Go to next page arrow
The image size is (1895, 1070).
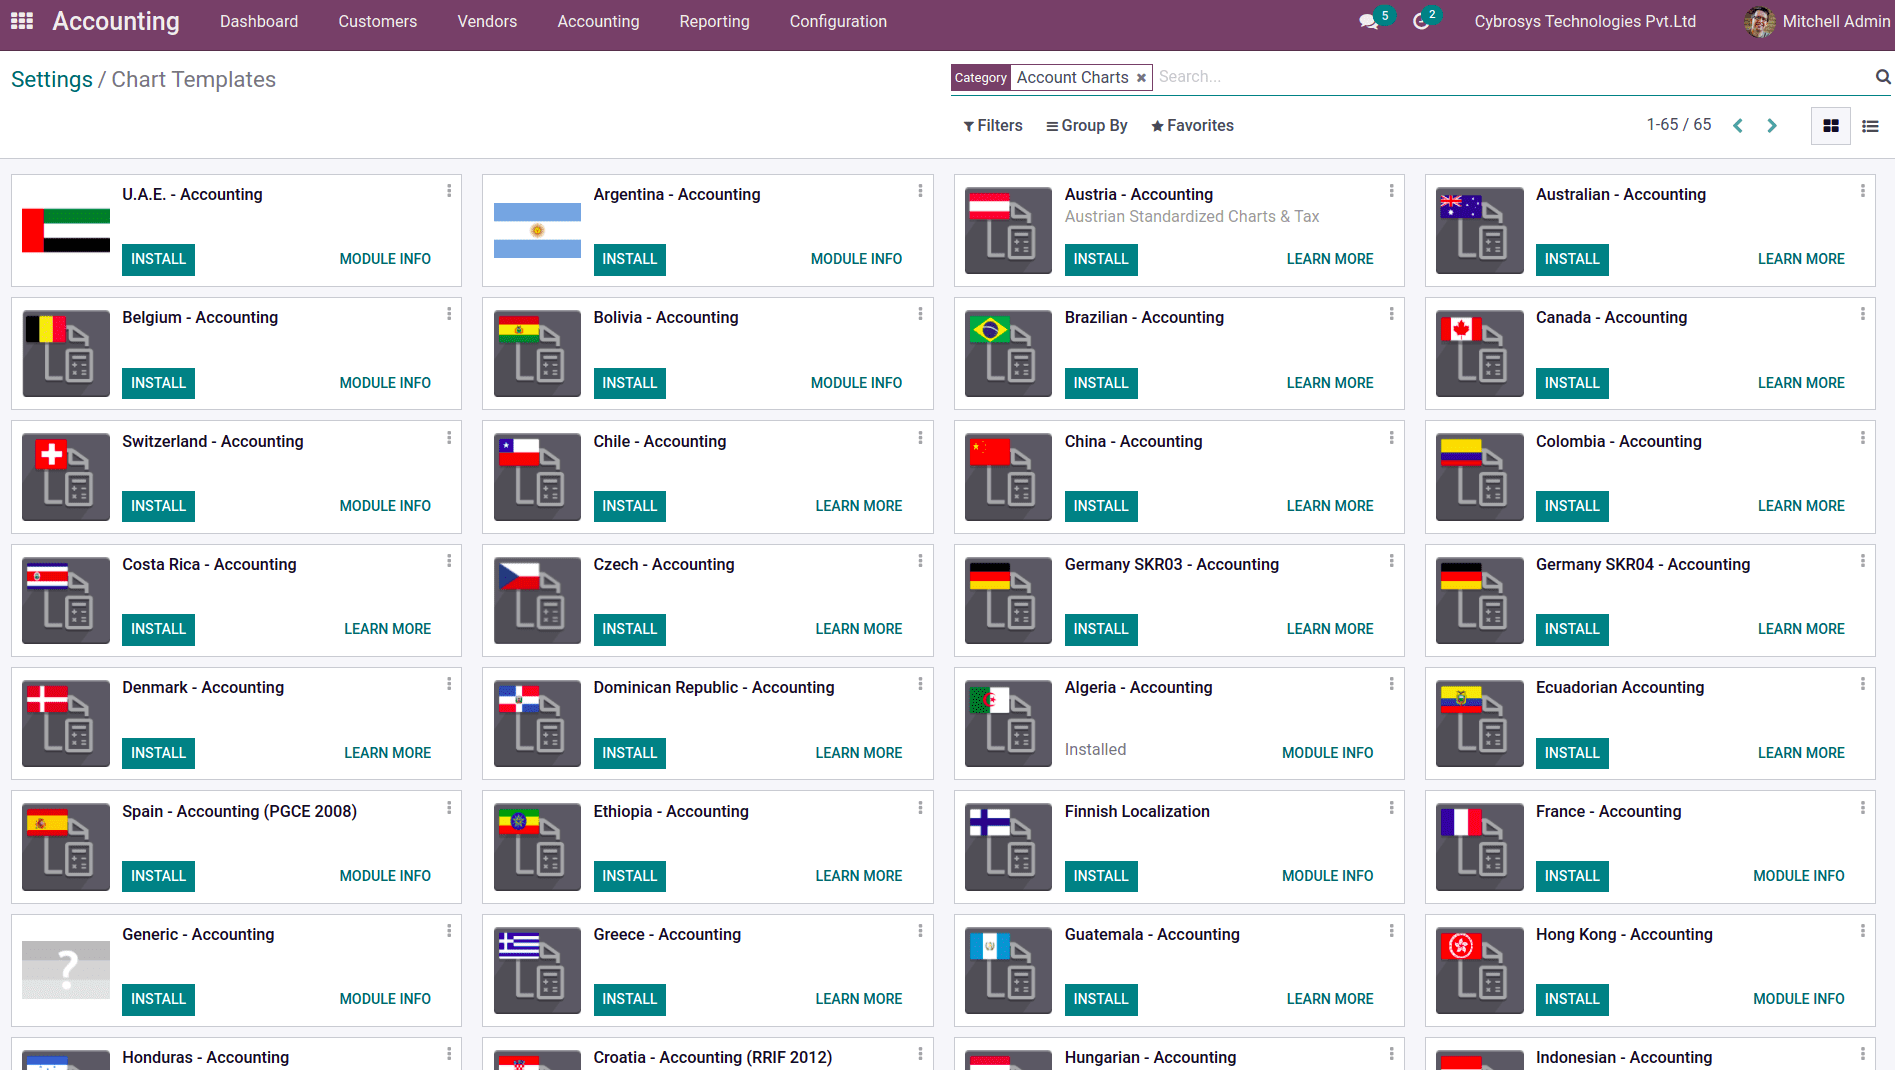pyautogui.click(x=1772, y=126)
